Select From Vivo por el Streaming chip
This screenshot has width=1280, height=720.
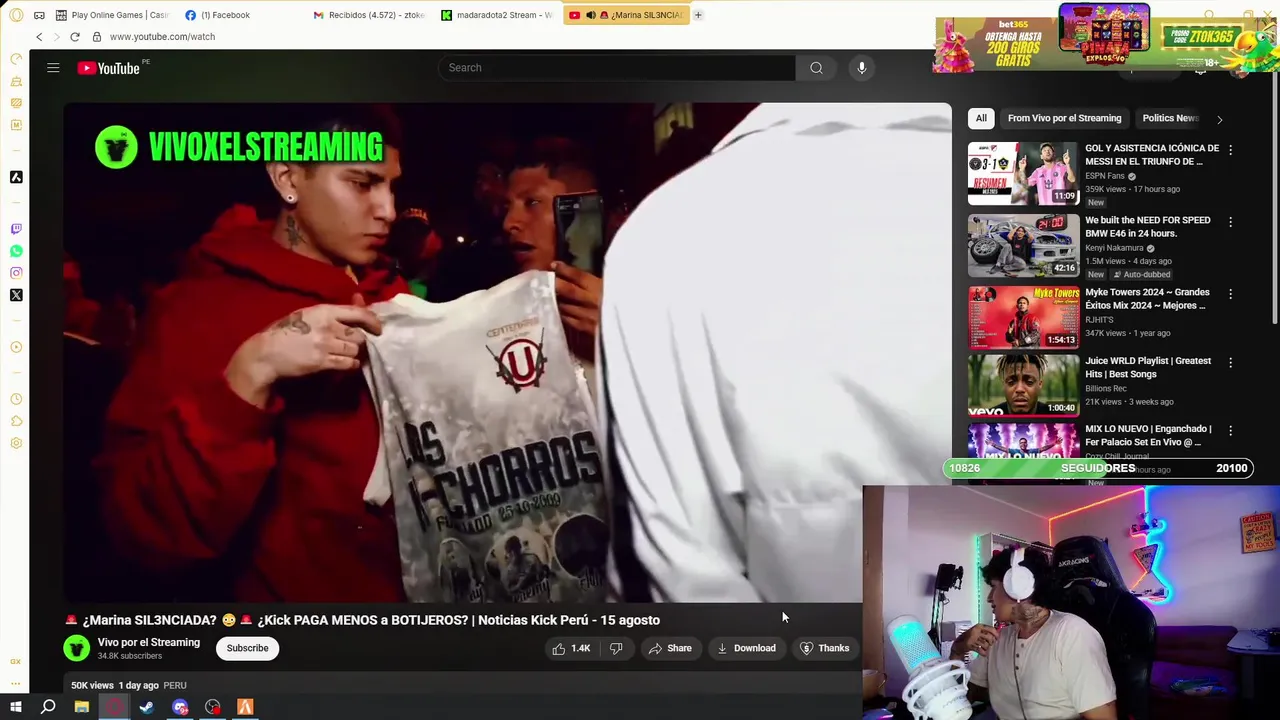coord(1064,118)
